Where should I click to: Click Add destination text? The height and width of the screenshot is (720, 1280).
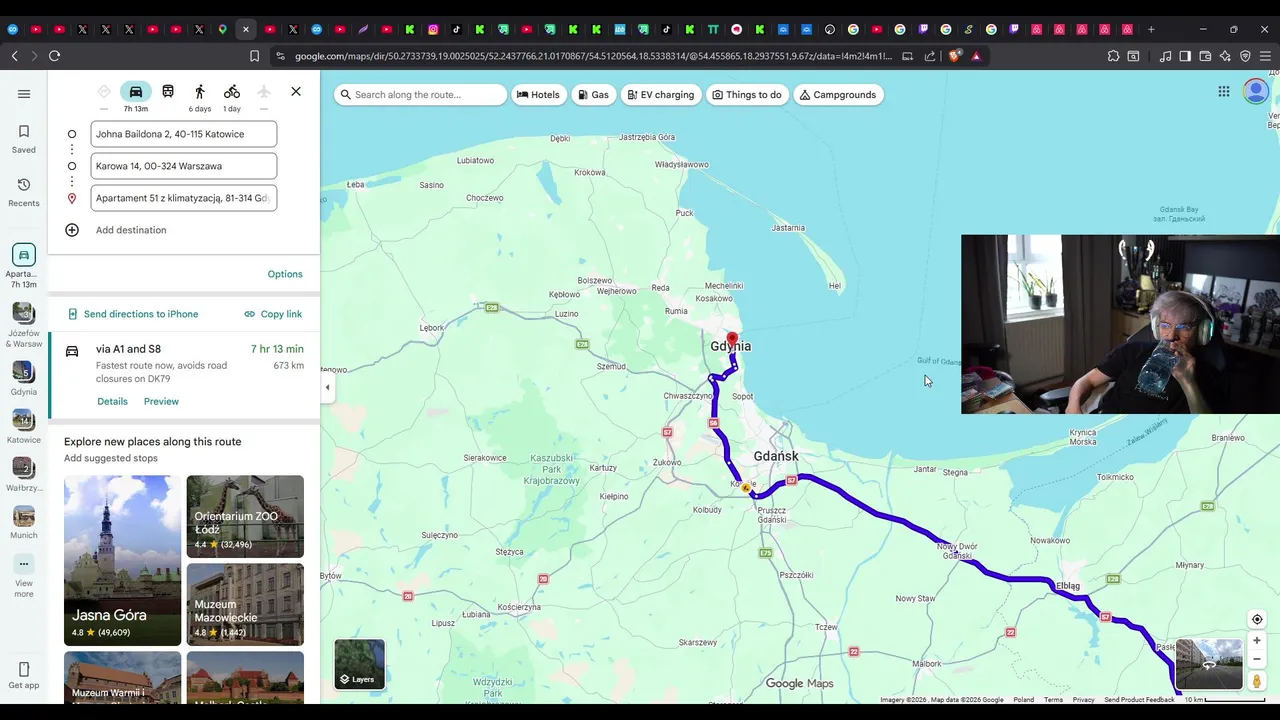(131, 230)
